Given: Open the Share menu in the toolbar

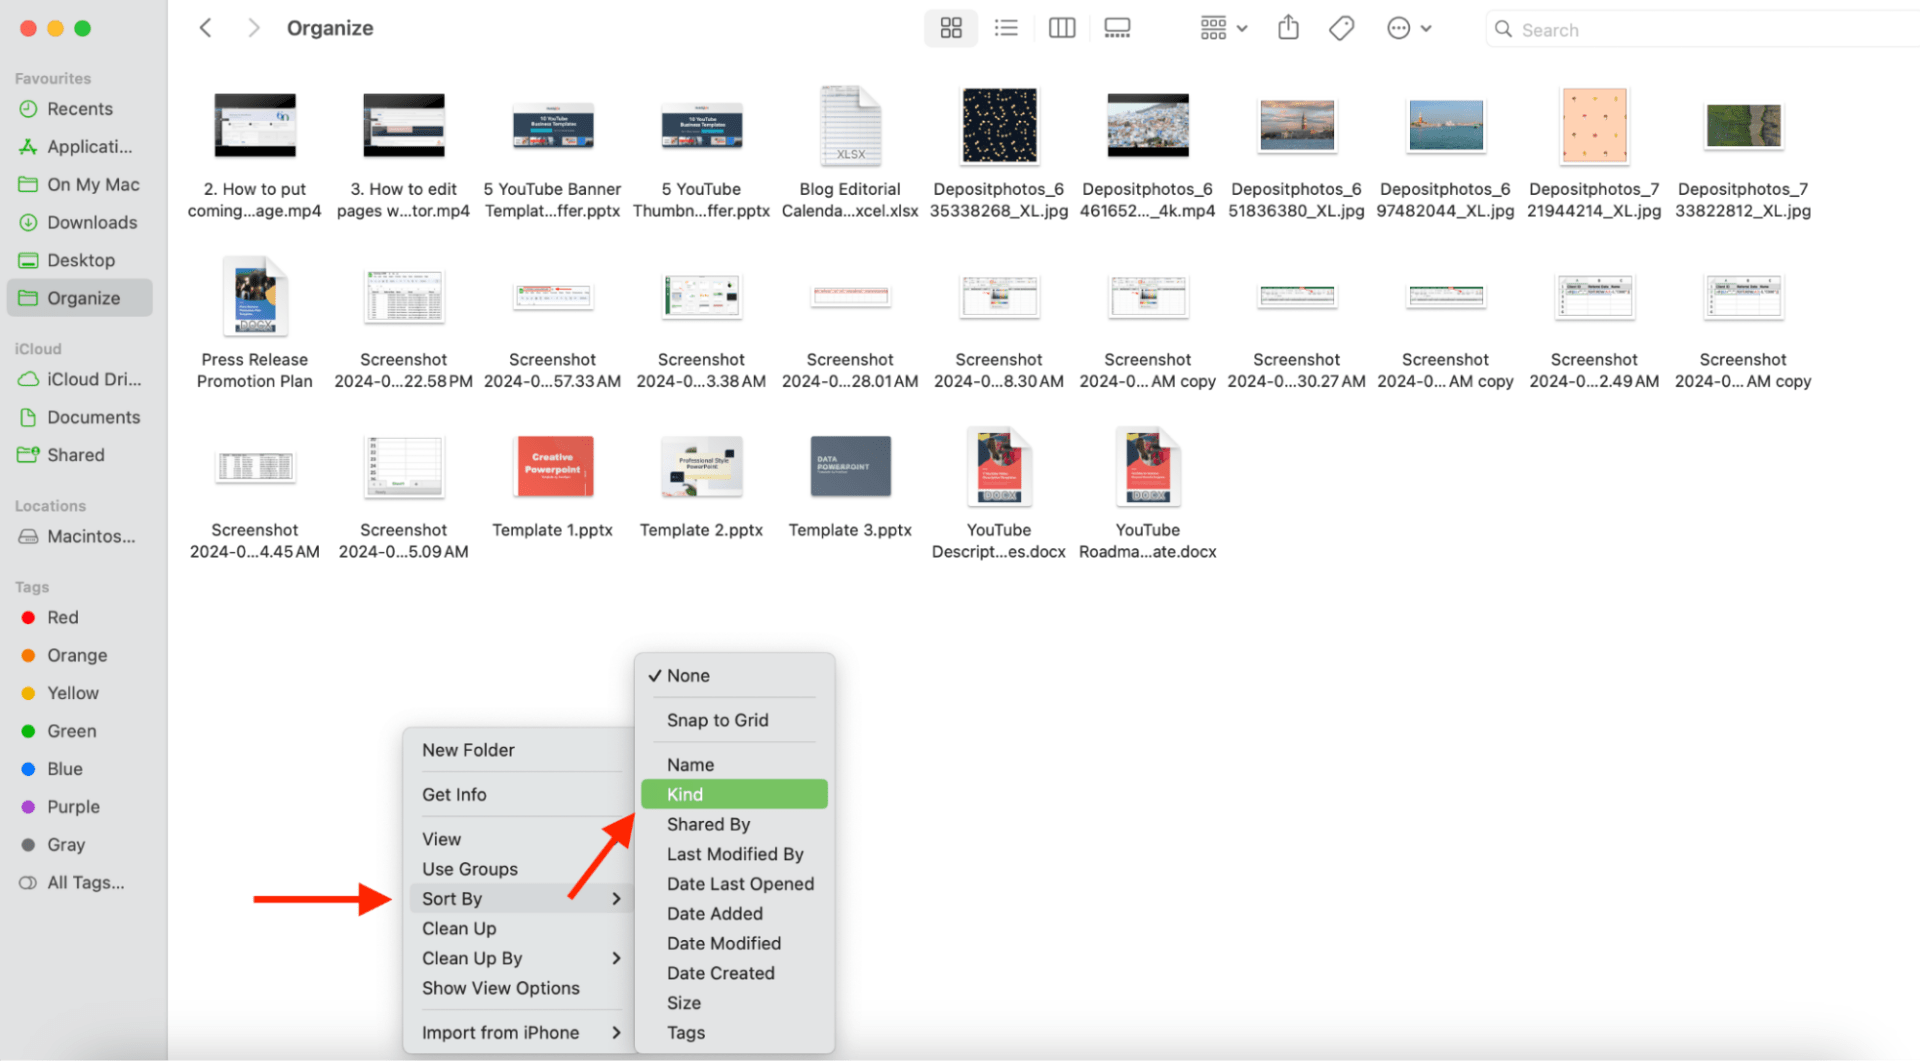Looking at the screenshot, I should coord(1287,28).
